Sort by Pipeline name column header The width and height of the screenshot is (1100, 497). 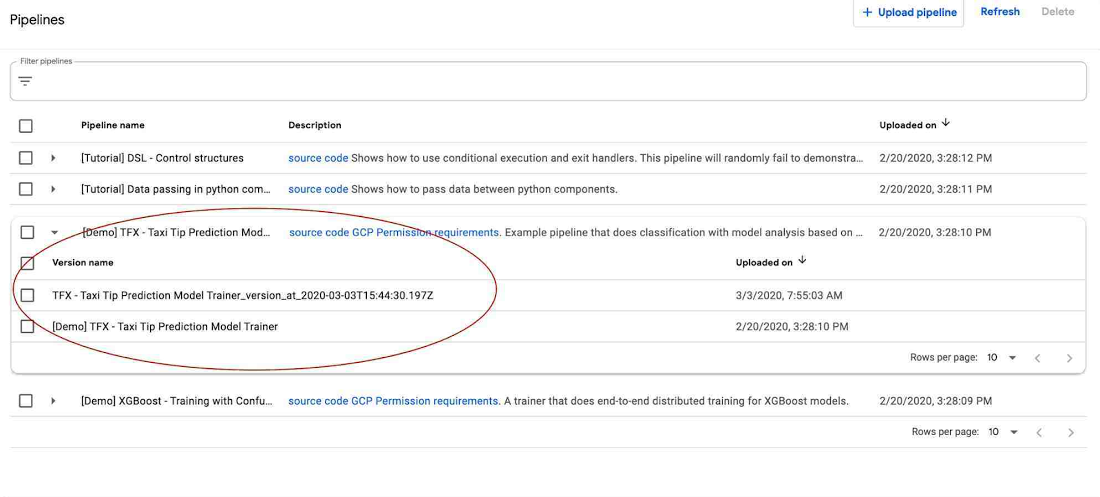point(113,125)
